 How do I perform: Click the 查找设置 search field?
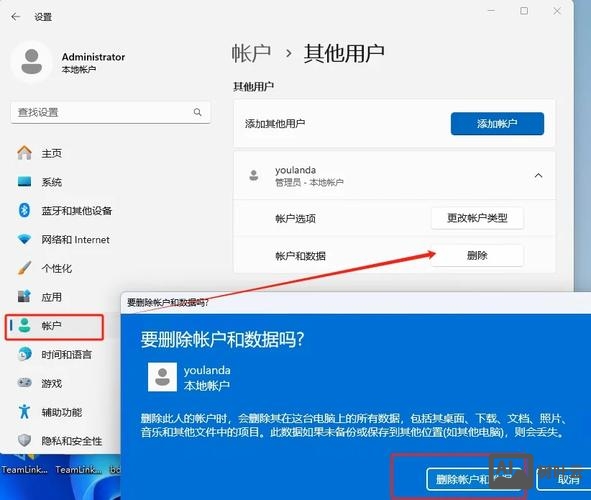coord(110,112)
